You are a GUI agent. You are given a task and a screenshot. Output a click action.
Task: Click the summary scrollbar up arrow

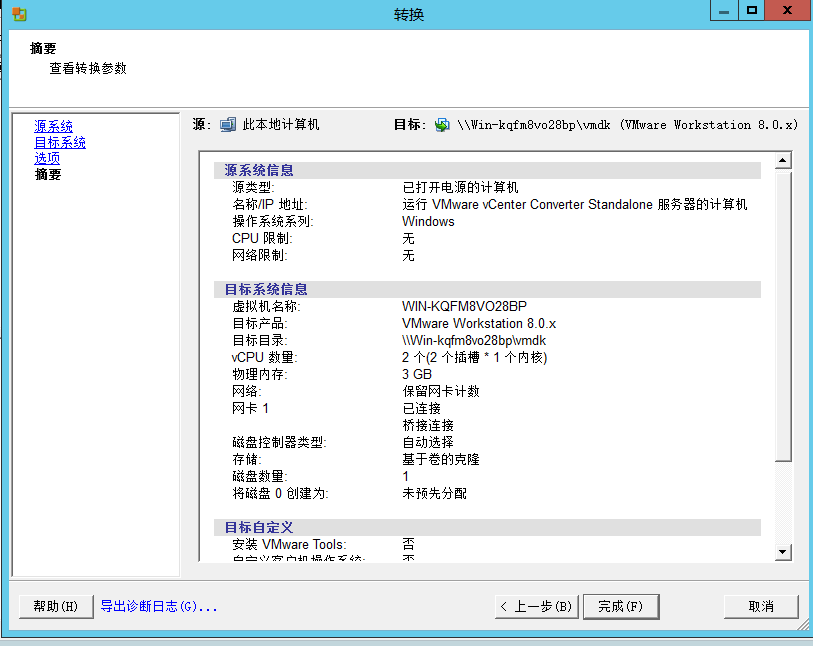[x=783, y=161]
